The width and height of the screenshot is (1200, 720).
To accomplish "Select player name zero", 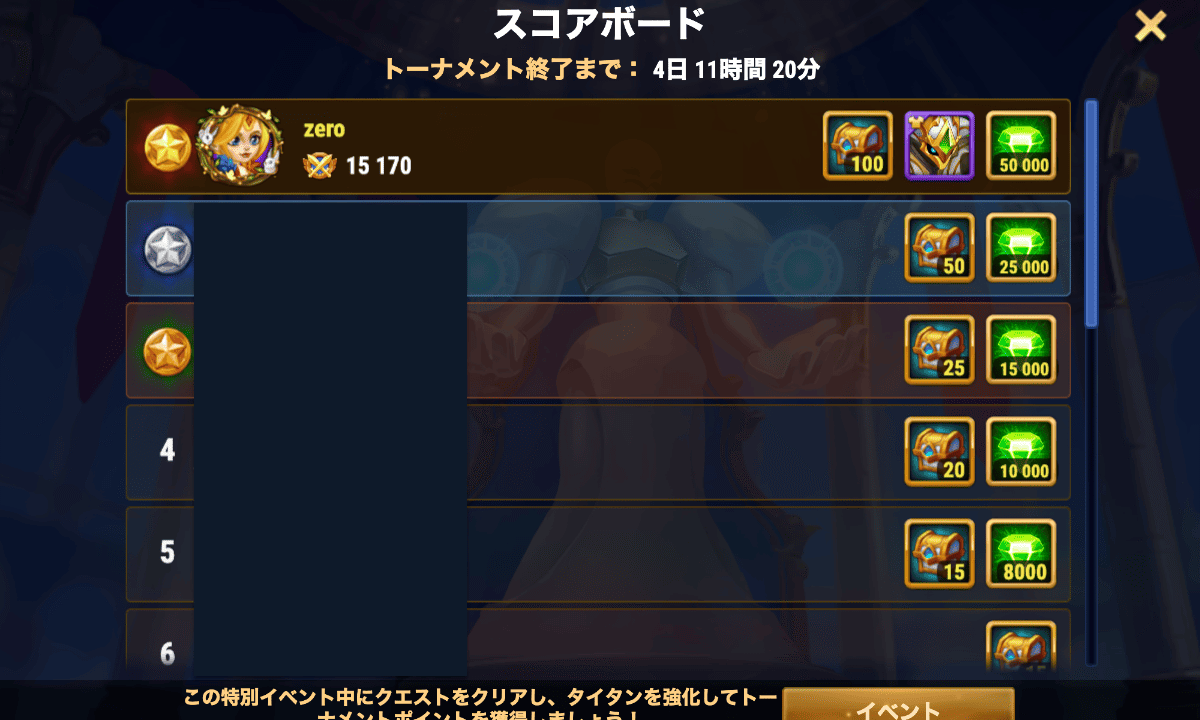I will click(324, 130).
